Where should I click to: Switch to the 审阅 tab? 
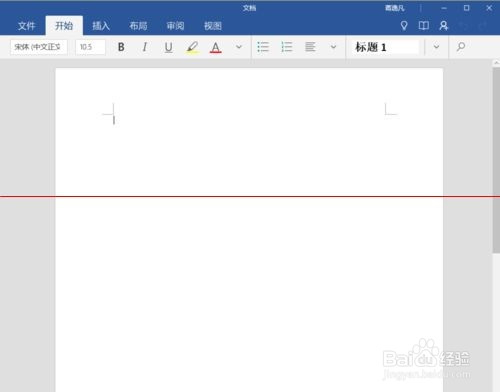click(x=176, y=26)
